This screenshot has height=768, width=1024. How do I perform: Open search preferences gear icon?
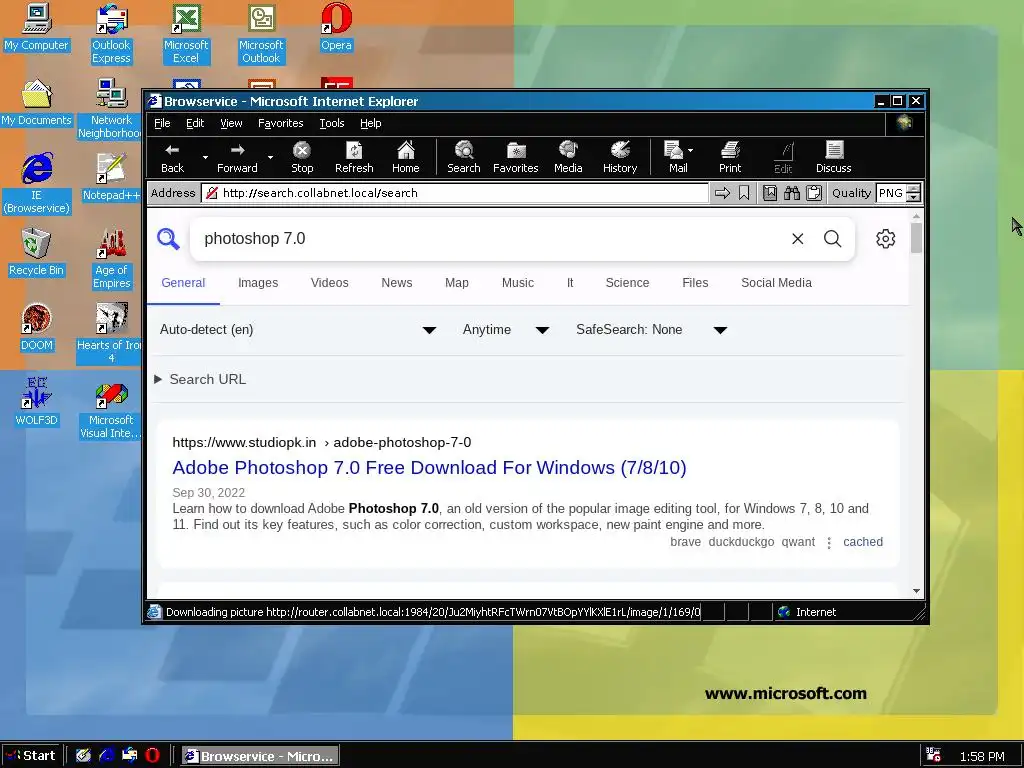(886, 239)
